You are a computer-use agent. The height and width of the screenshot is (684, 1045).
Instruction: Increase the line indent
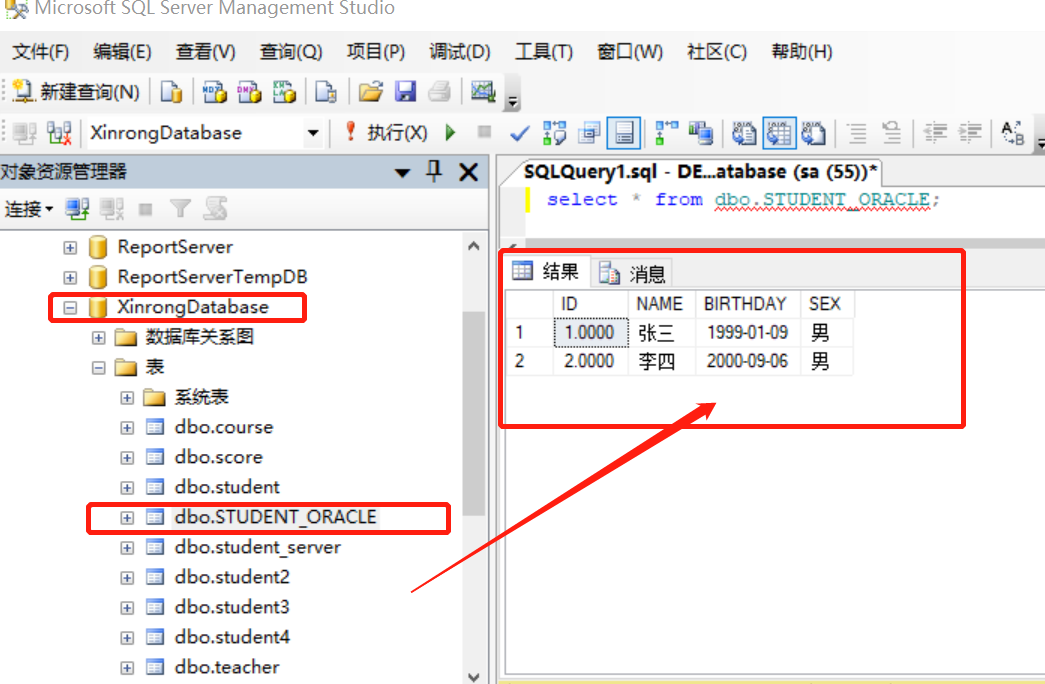click(x=970, y=133)
